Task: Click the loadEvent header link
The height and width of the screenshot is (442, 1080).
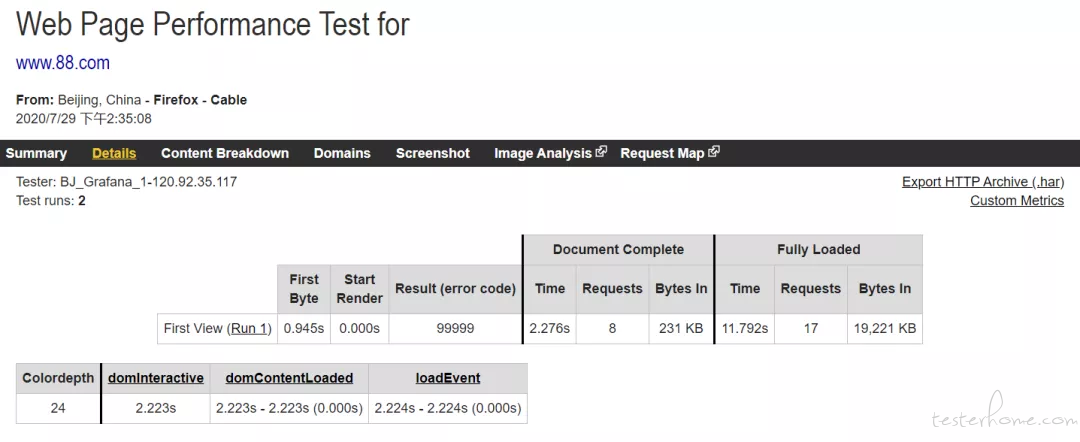Action: coord(448,378)
